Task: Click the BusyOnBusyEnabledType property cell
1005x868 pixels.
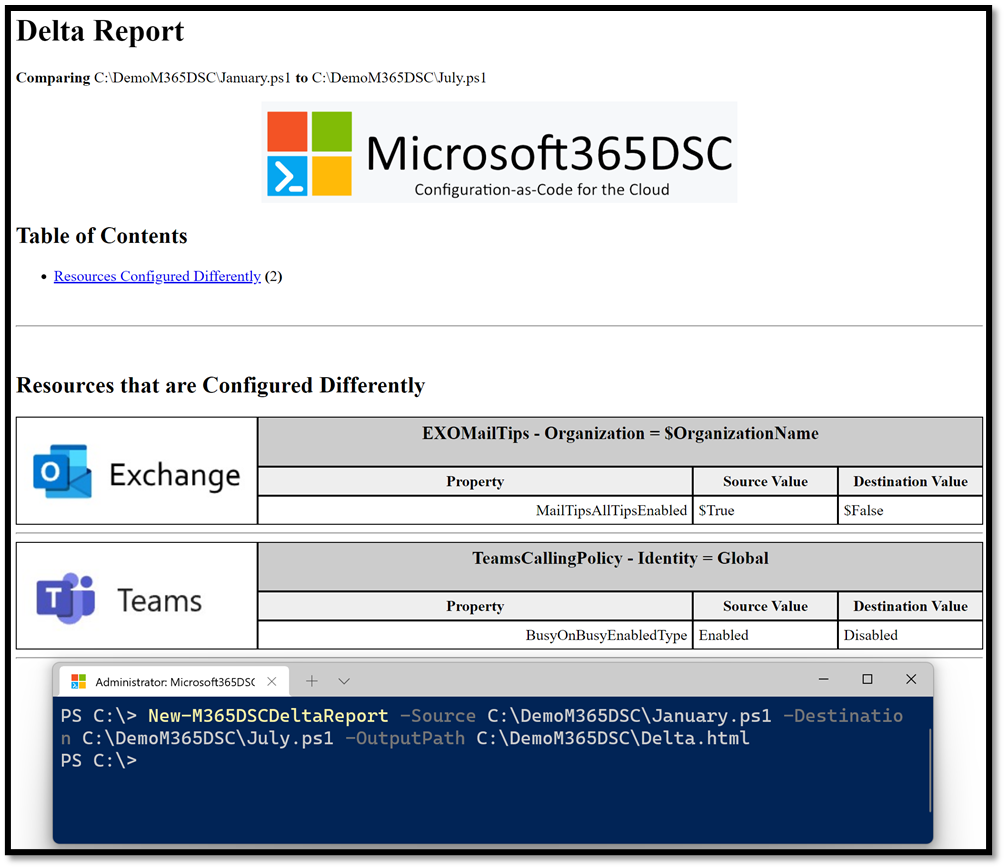Action: 475,635
